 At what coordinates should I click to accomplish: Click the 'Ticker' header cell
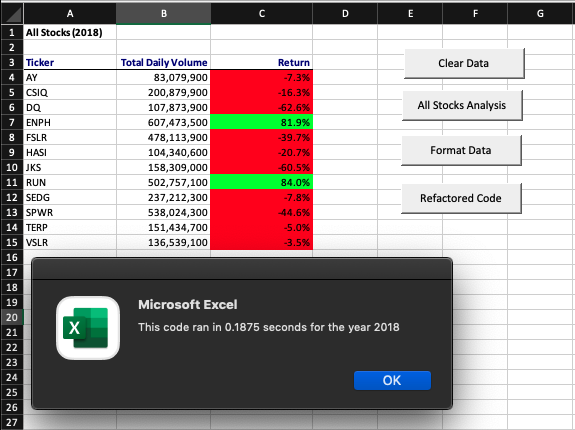click(x=70, y=62)
